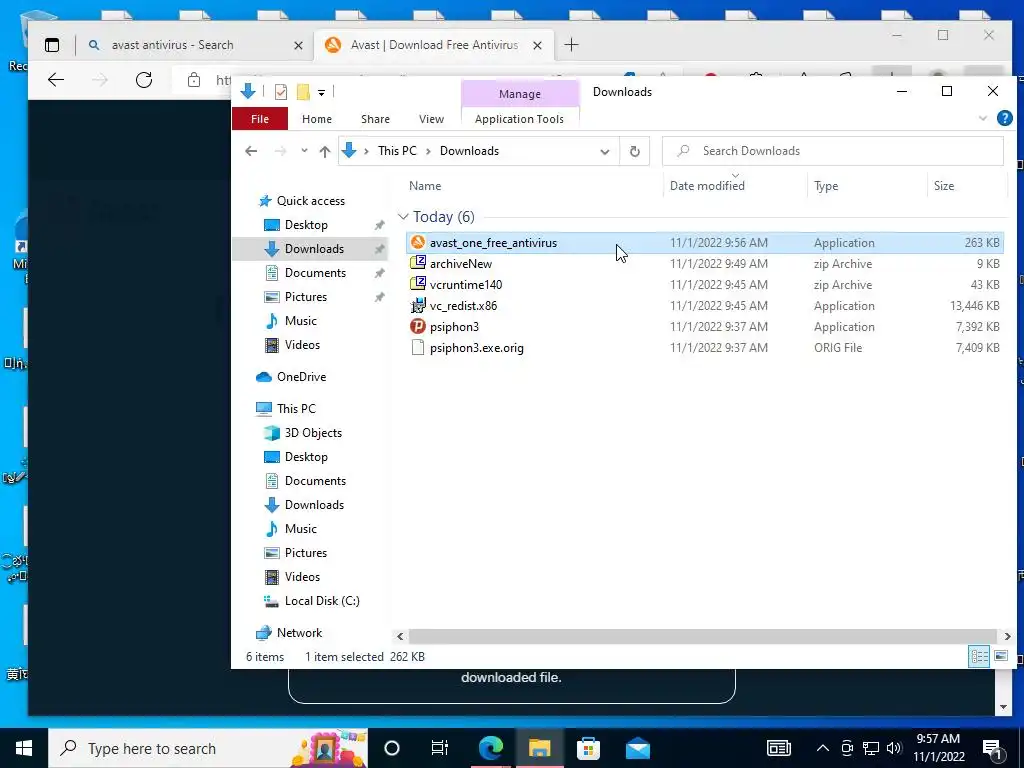Select This PC in navigation pane
Viewport: 1024px width, 768px height.
pos(296,409)
